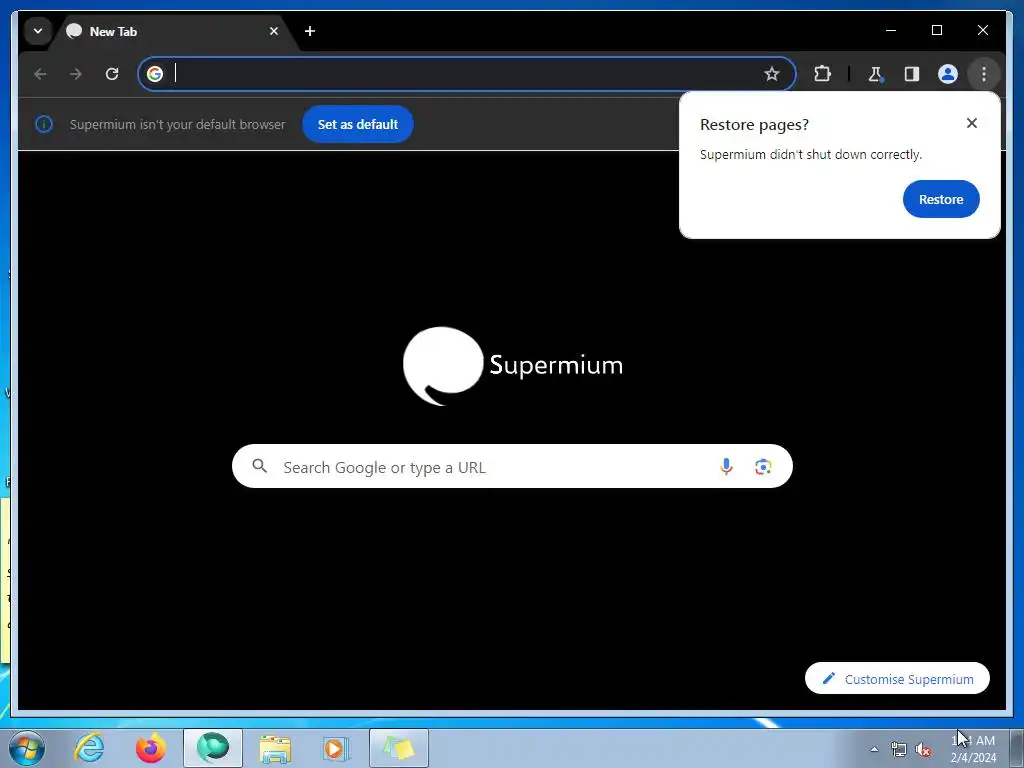The height and width of the screenshot is (768, 1024).
Task: Maximize the Supermium window
Action: pos(936,30)
